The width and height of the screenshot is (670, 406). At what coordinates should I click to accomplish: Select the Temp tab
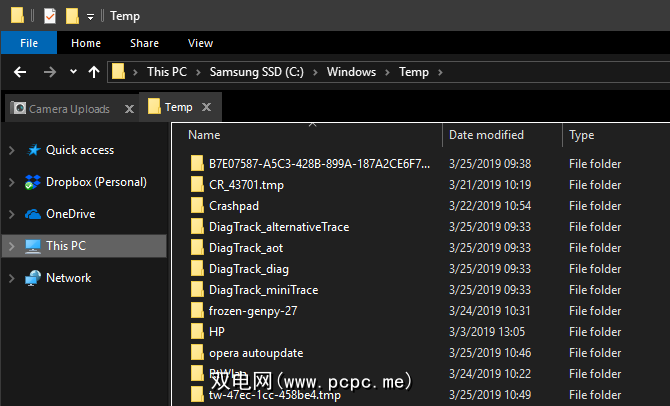(179, 107)
